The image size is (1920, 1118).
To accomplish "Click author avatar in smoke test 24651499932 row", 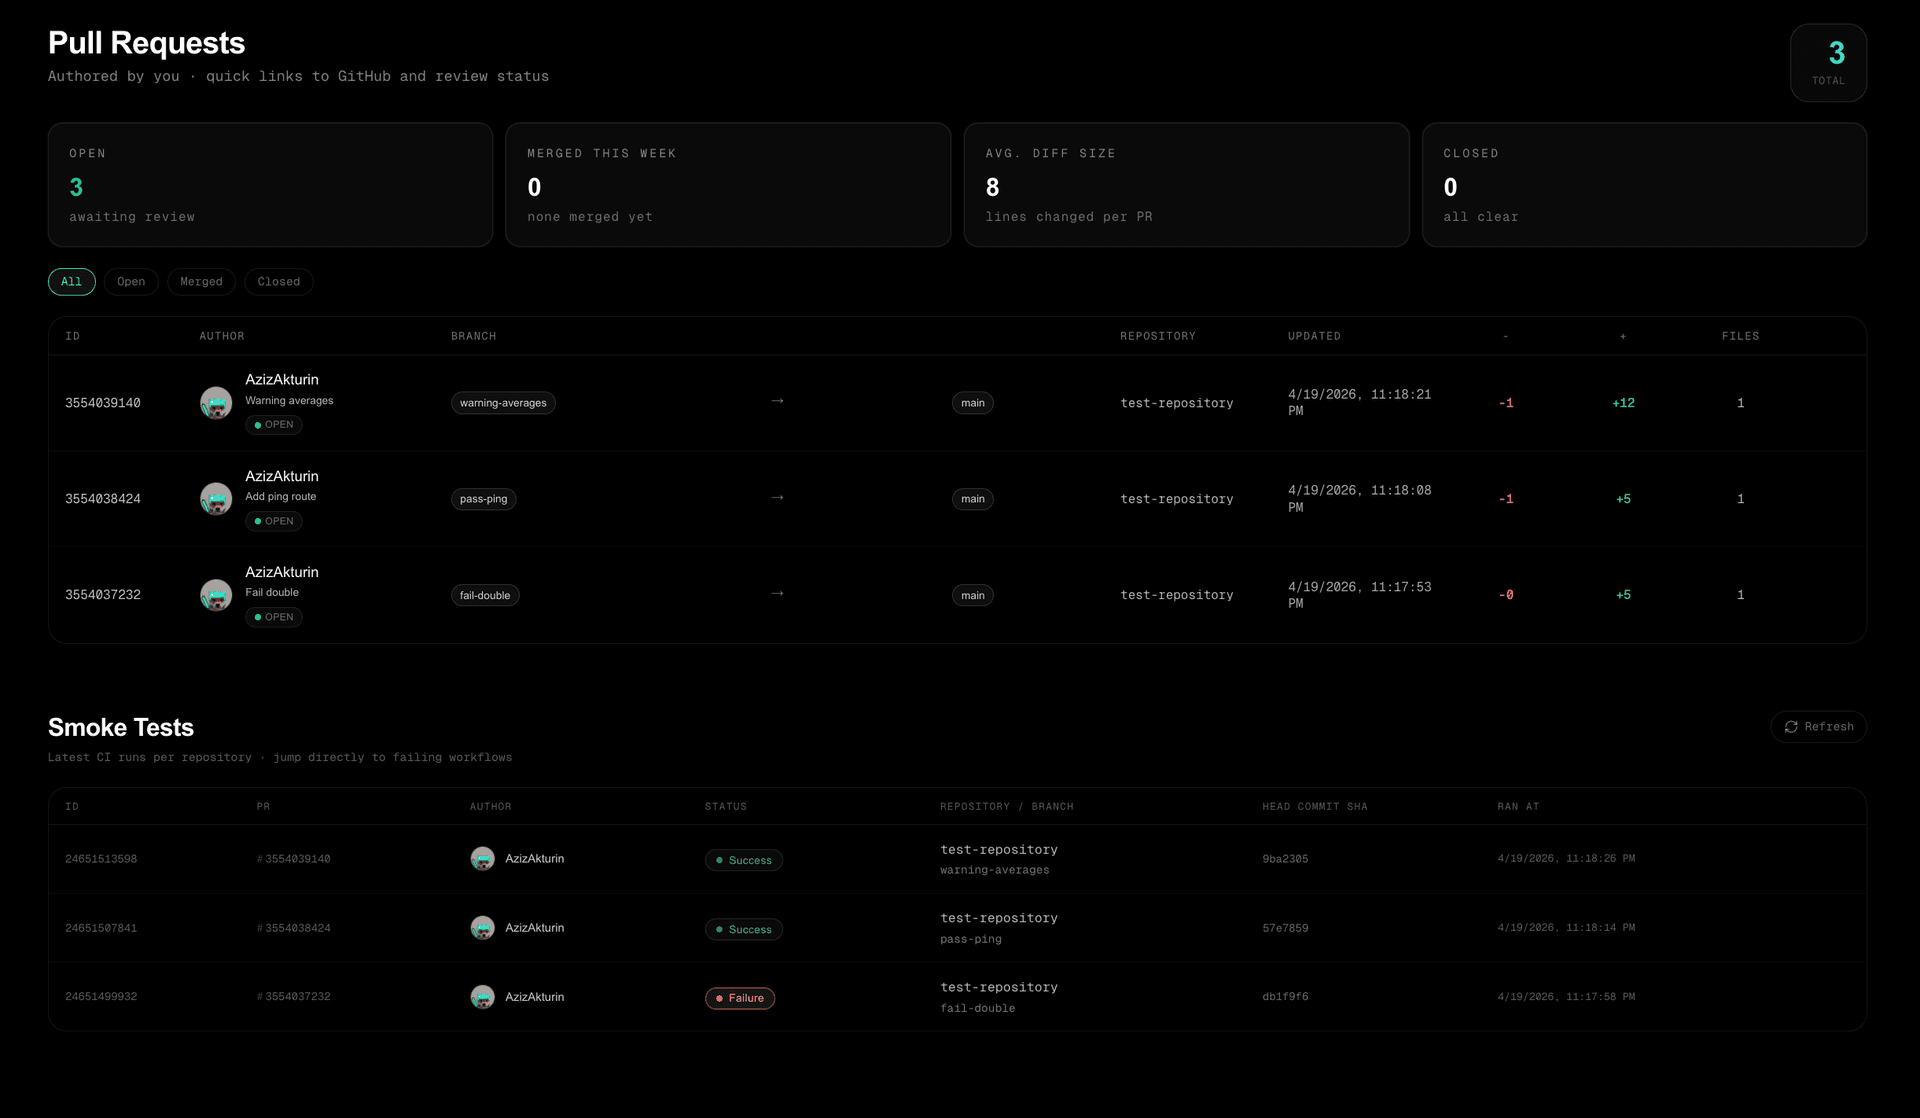I will click(x=482, y=997).
